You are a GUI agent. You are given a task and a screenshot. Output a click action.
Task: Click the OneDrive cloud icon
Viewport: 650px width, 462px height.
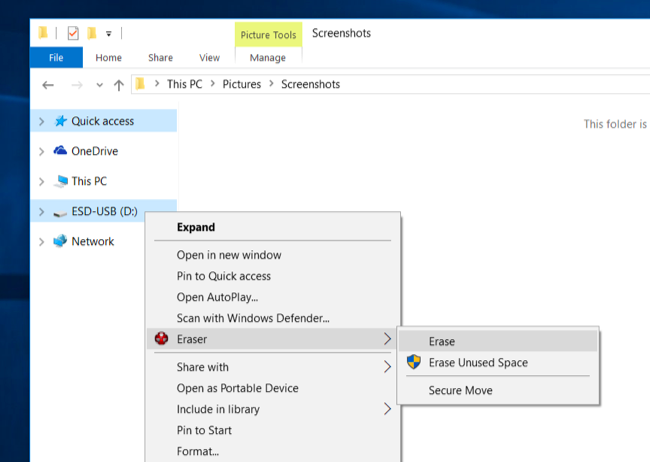point(61,151)
